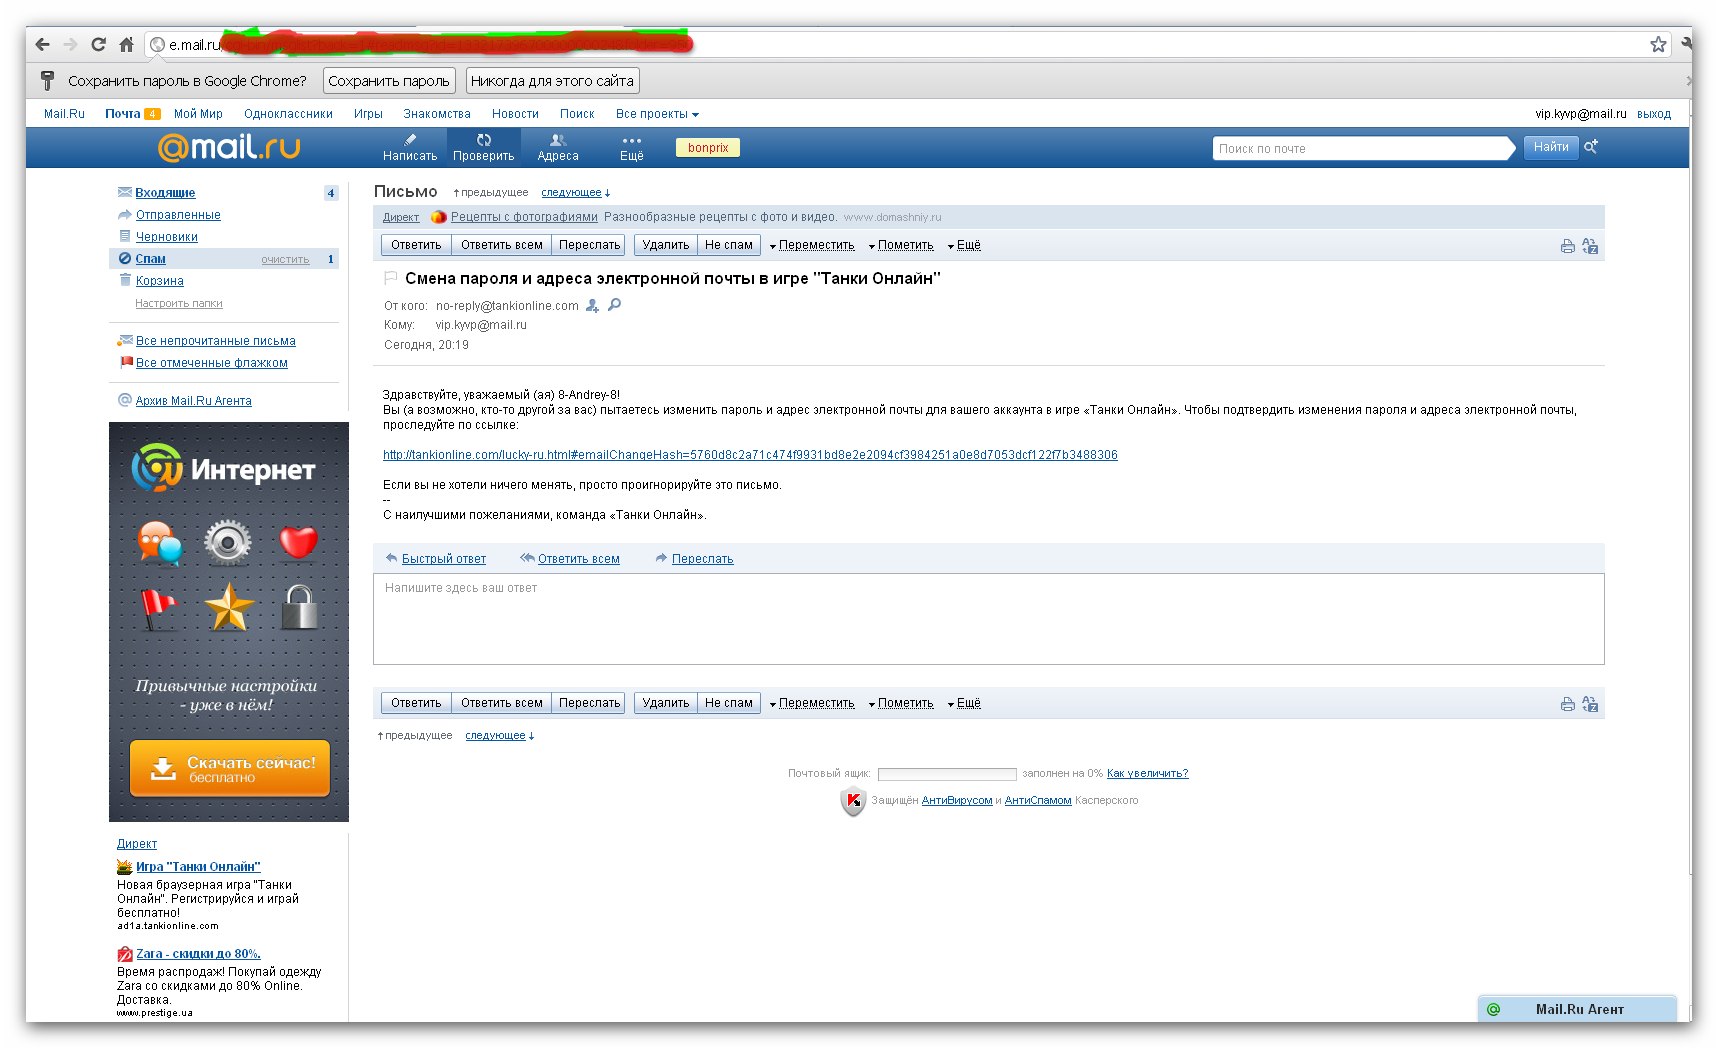Click the top Удалить button
This screenshot has height=1048, width=1718.
[x=665, y=245]
